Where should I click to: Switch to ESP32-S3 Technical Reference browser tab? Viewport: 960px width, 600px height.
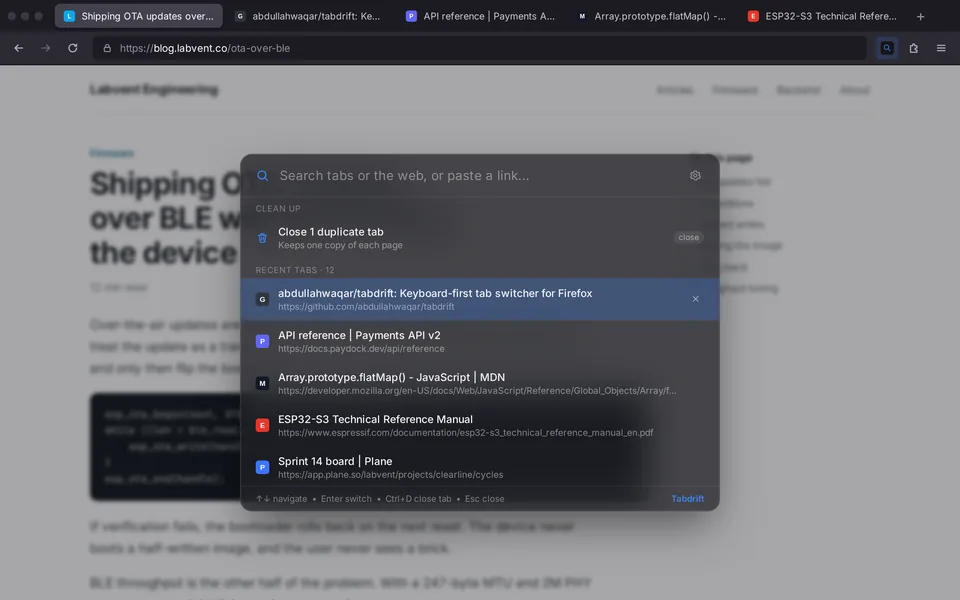822,17
